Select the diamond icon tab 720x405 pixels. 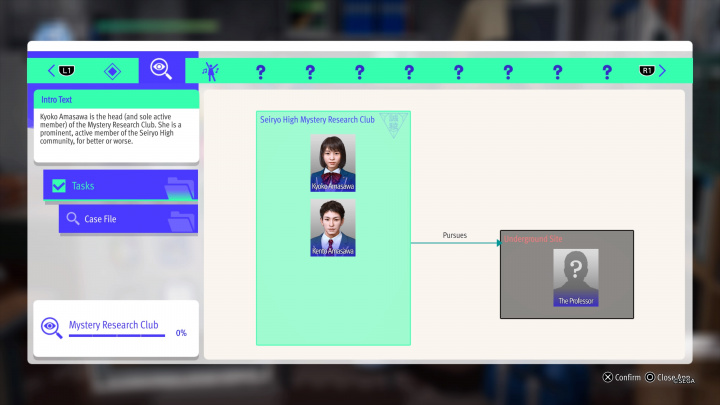click(112, 71)
